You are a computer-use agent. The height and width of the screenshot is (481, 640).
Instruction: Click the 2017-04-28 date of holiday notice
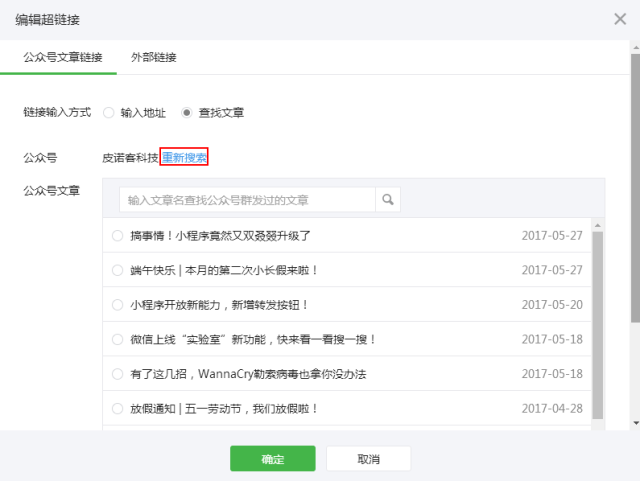[x=552, y=408]
